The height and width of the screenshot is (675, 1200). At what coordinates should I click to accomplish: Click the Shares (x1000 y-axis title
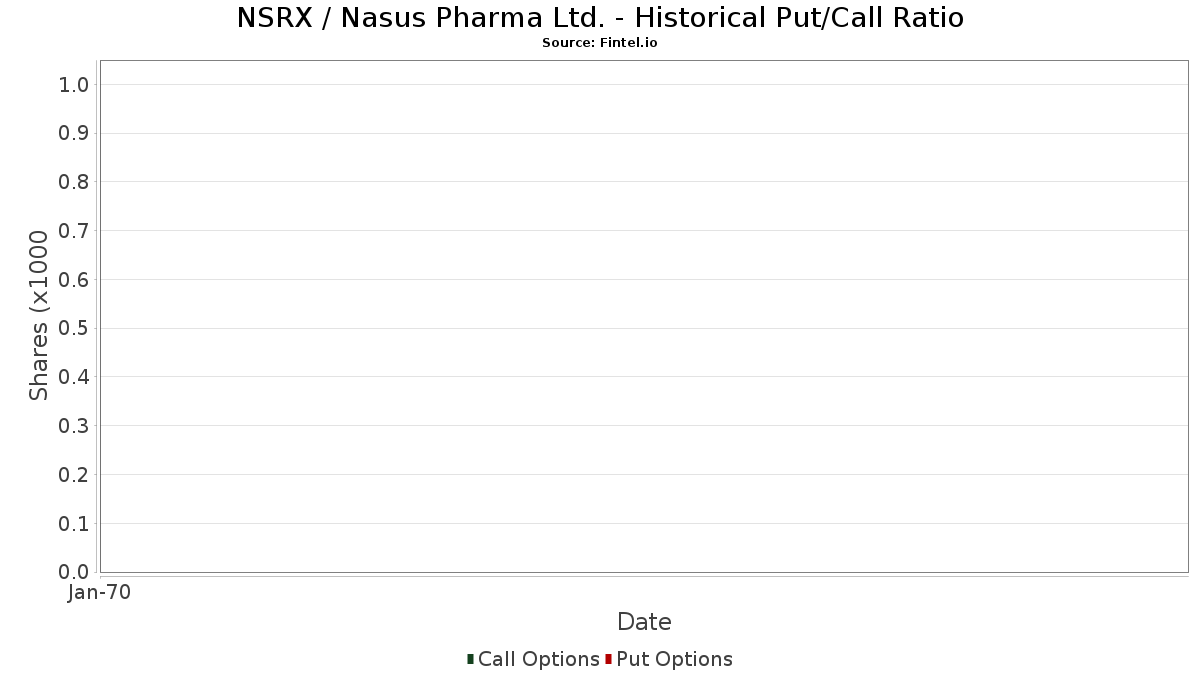pos(39,315)
